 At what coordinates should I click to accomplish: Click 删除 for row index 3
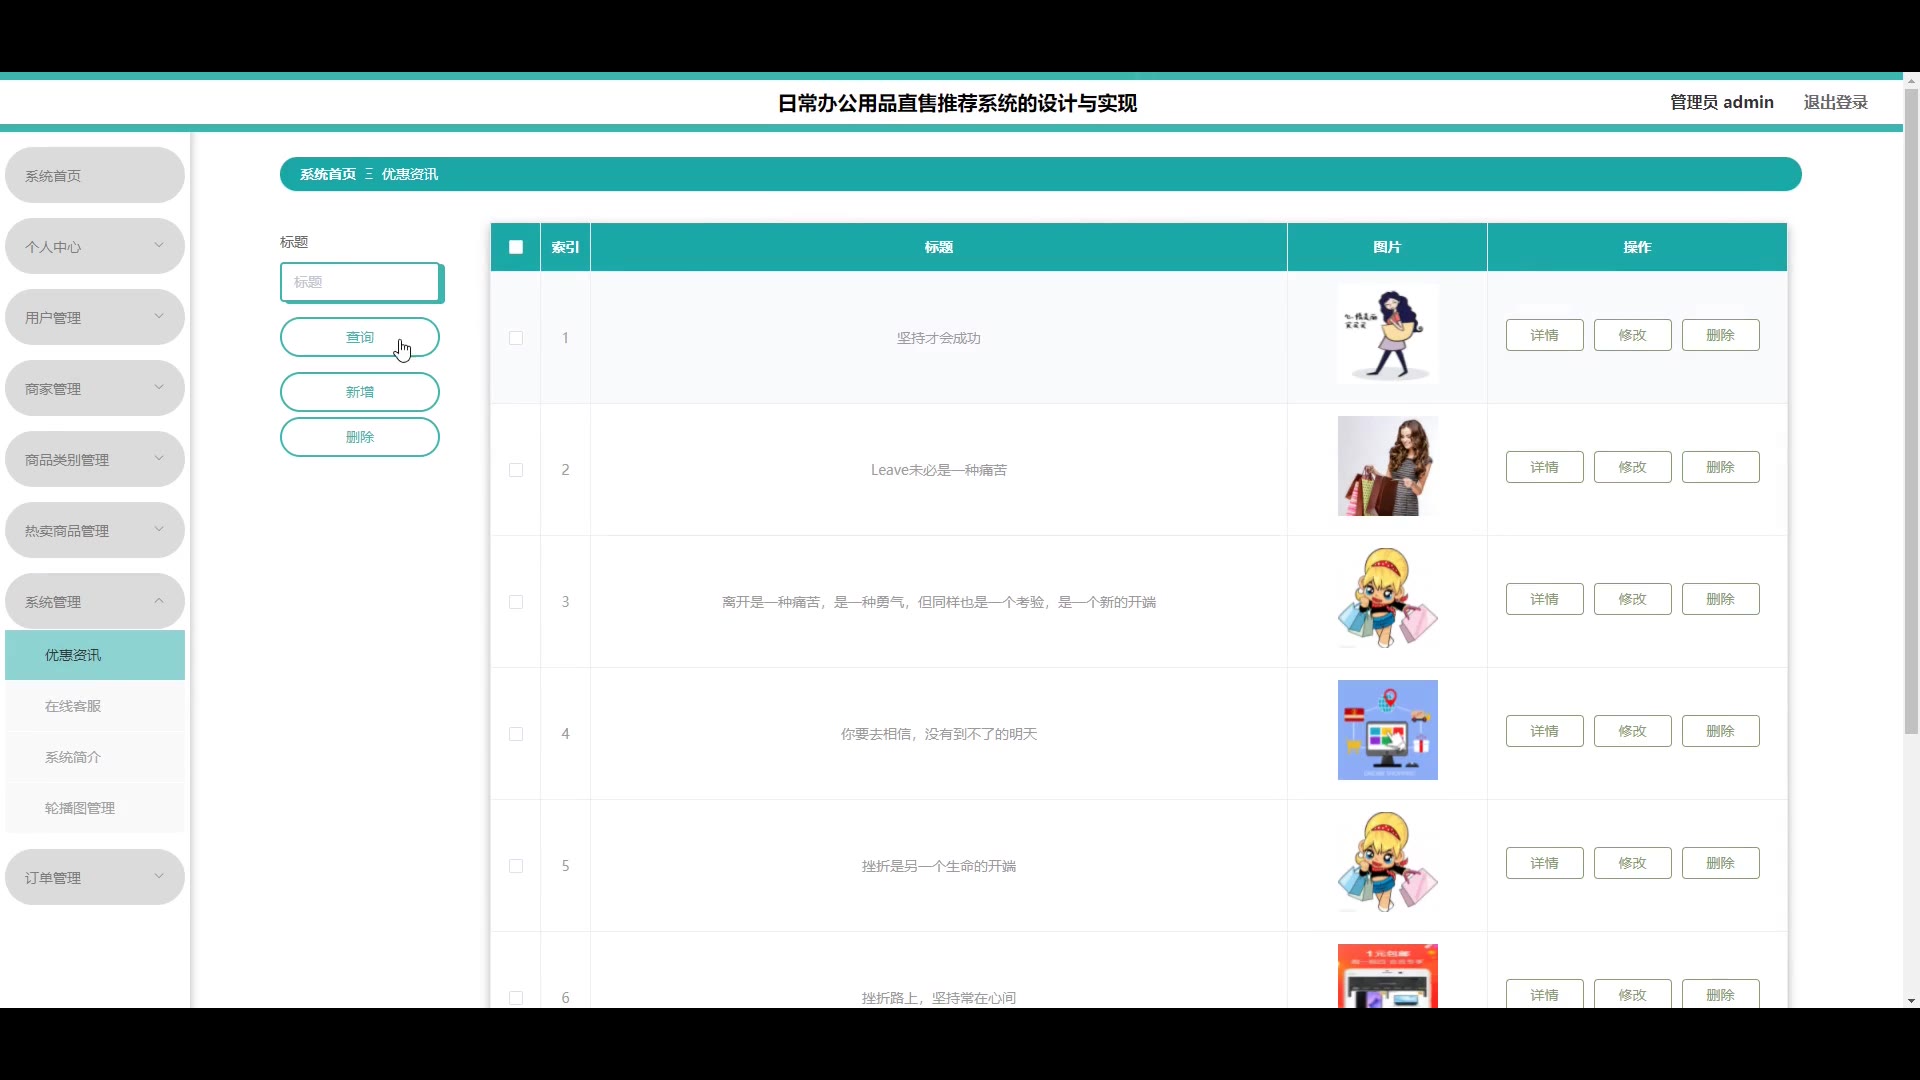click(1721, 599)
